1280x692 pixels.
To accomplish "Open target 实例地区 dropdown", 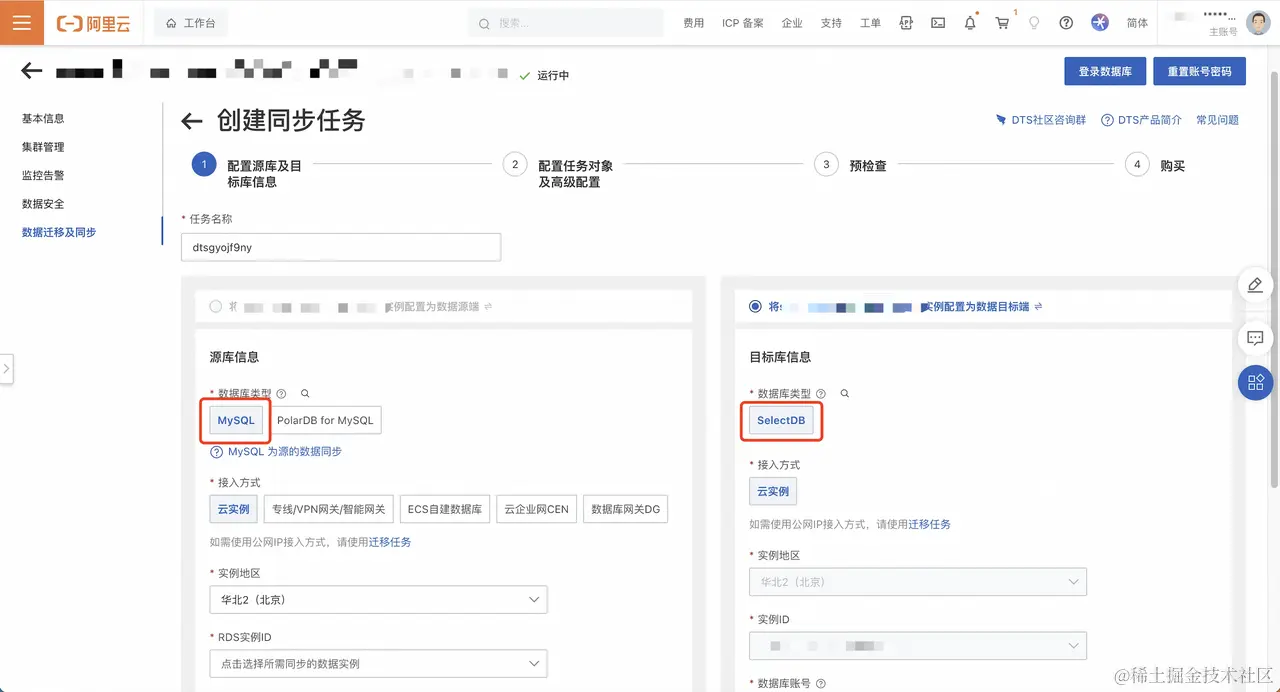I will click(917, 581).
